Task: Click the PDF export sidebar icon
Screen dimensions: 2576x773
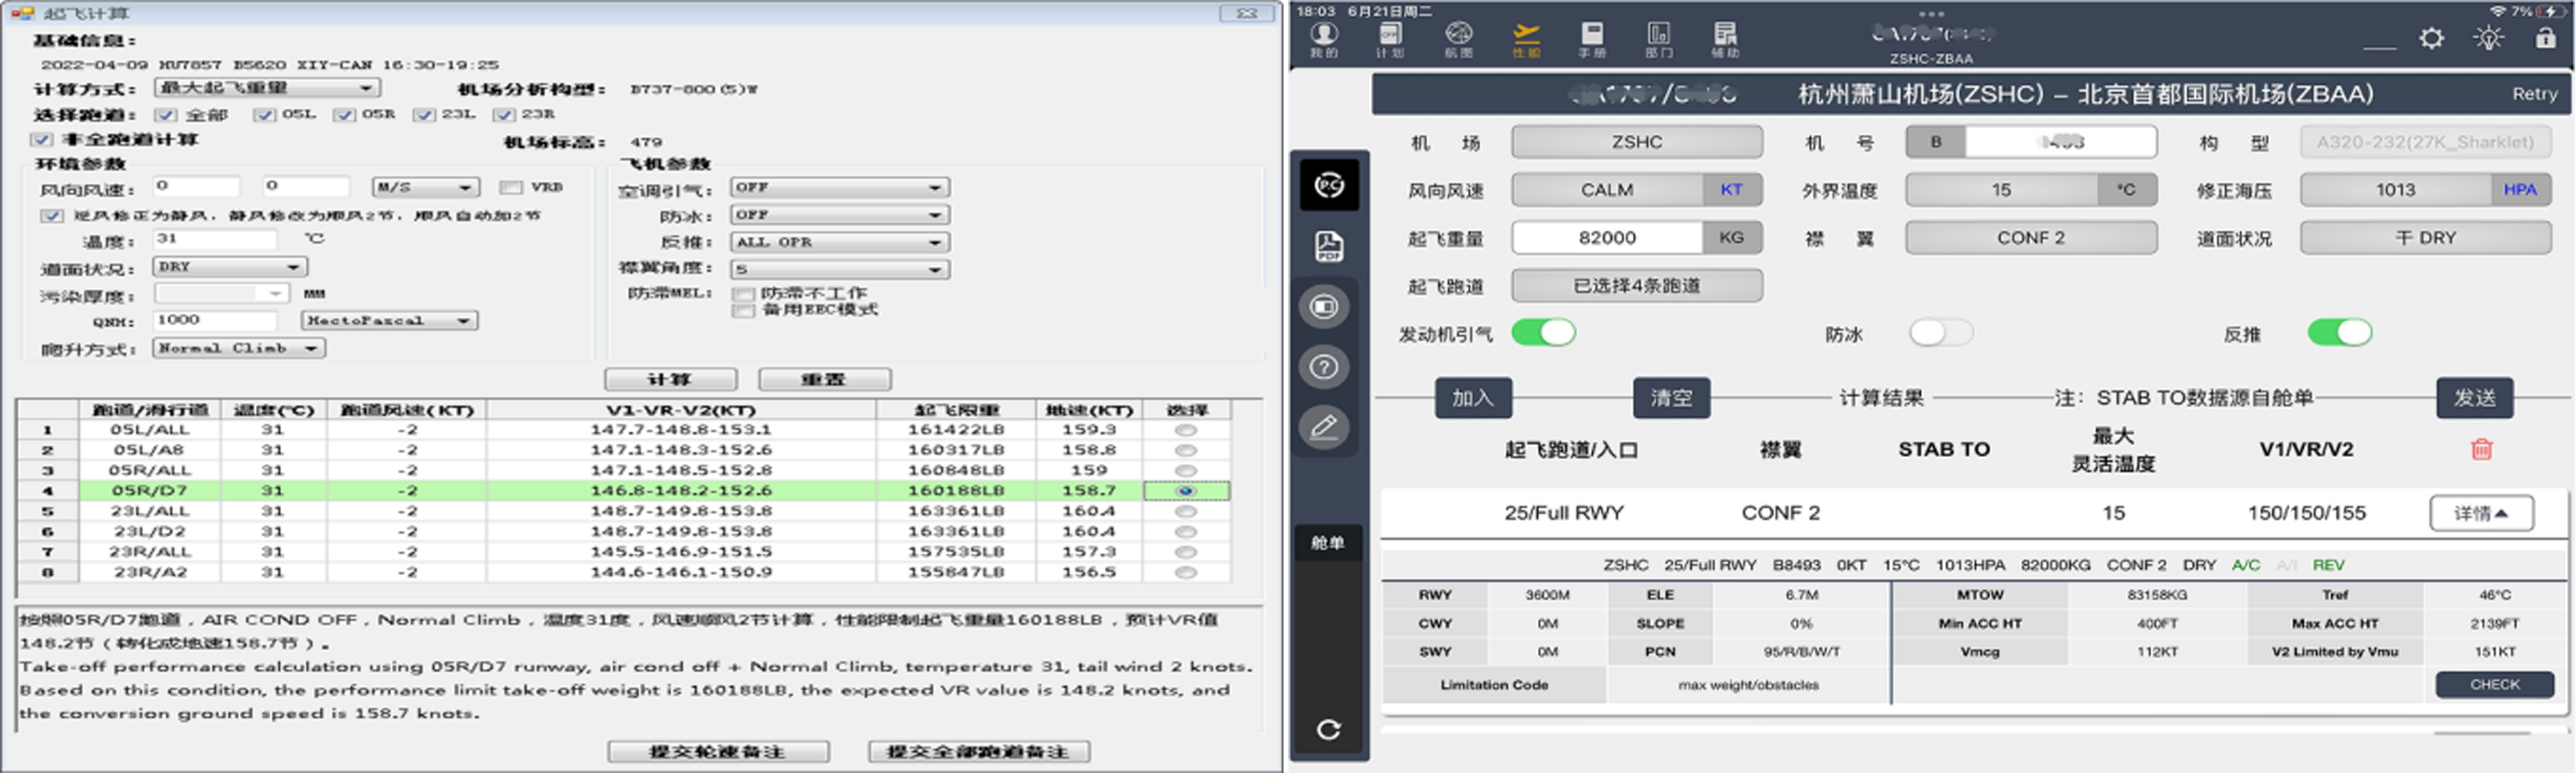Action: tap(1328, 246)
